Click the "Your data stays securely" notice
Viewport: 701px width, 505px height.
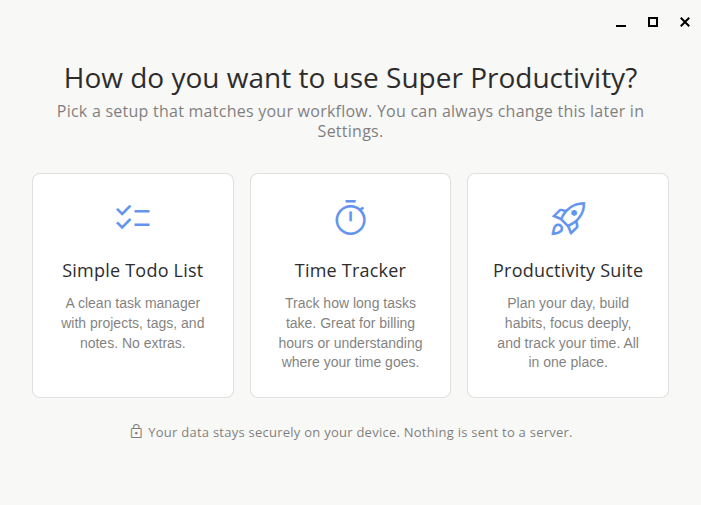(x=360, y=433)
